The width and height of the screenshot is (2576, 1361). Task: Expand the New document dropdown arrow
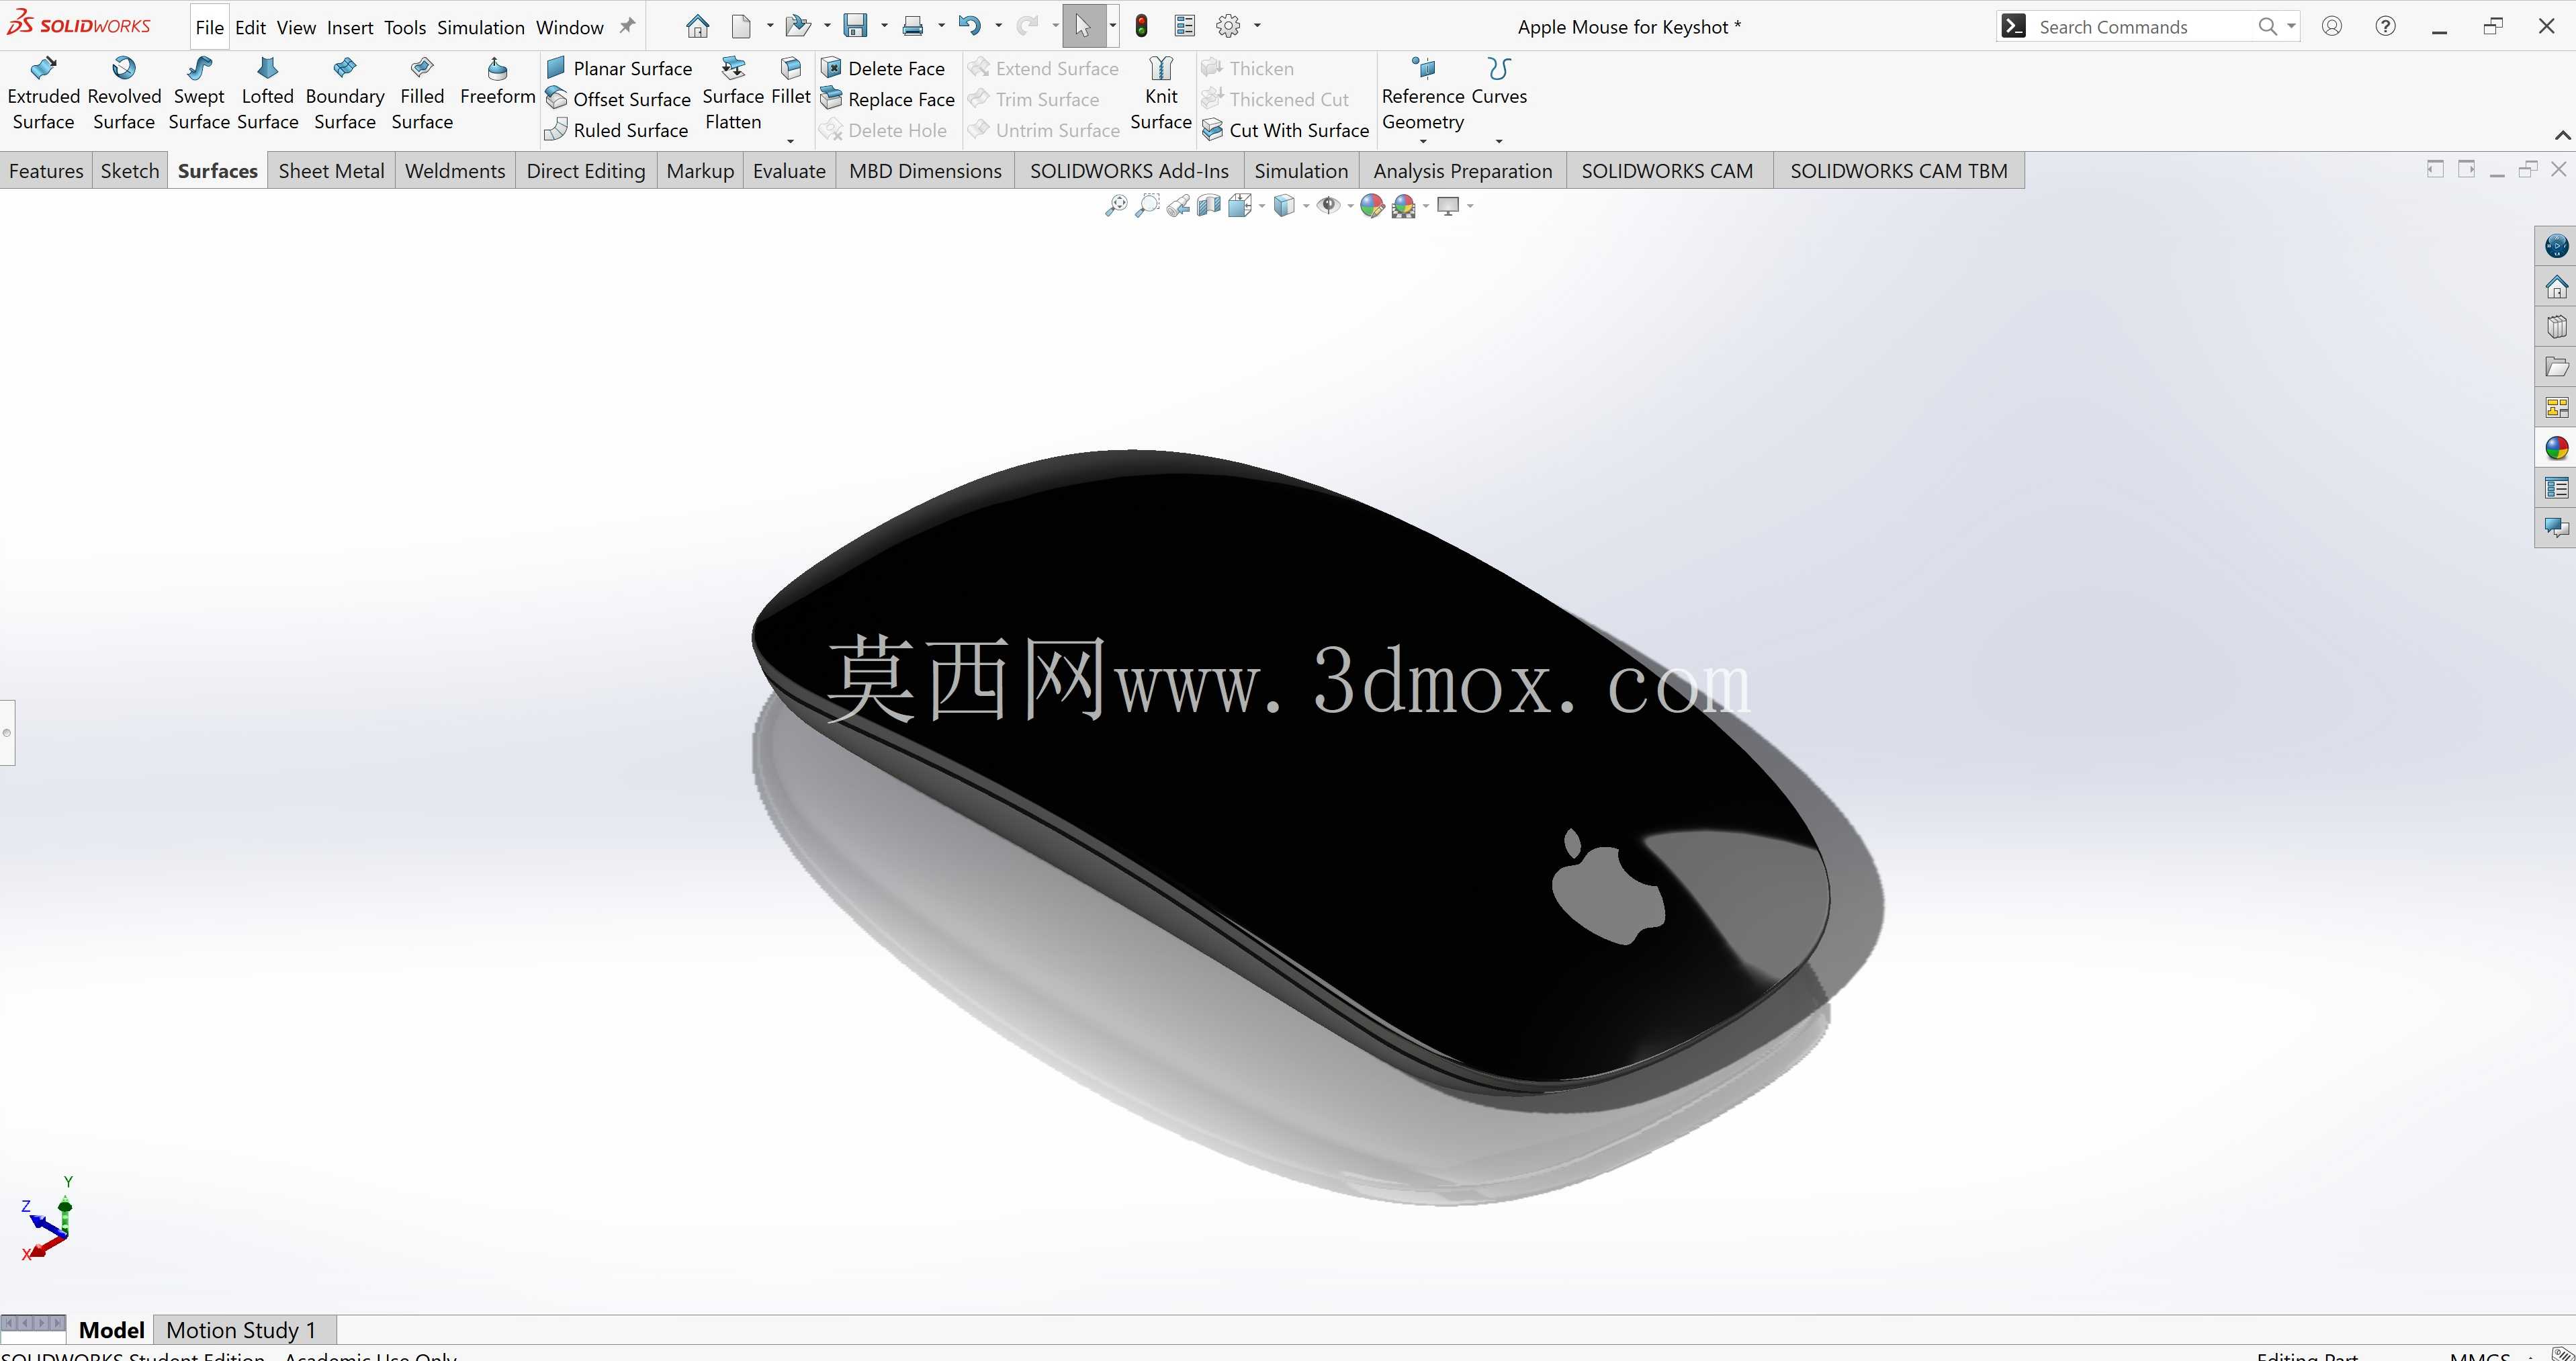[770, 26]
